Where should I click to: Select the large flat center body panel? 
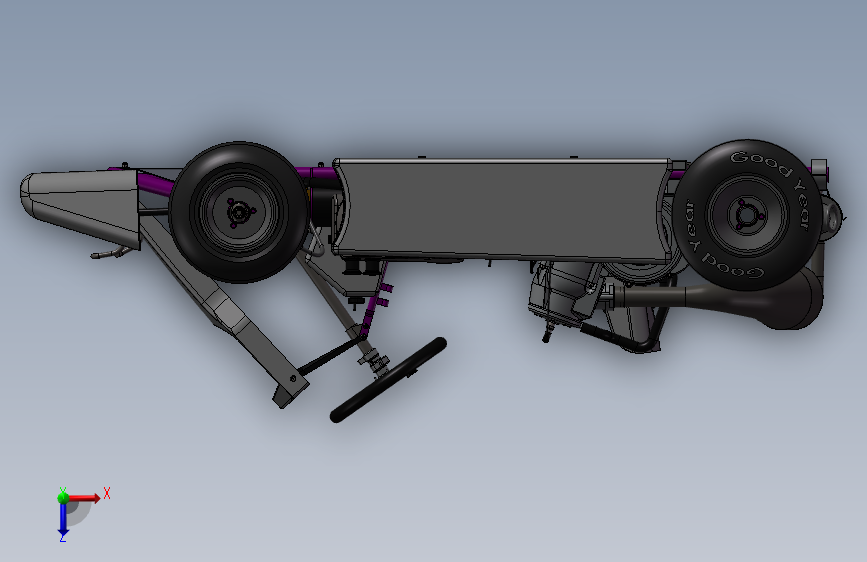(502, 209)
